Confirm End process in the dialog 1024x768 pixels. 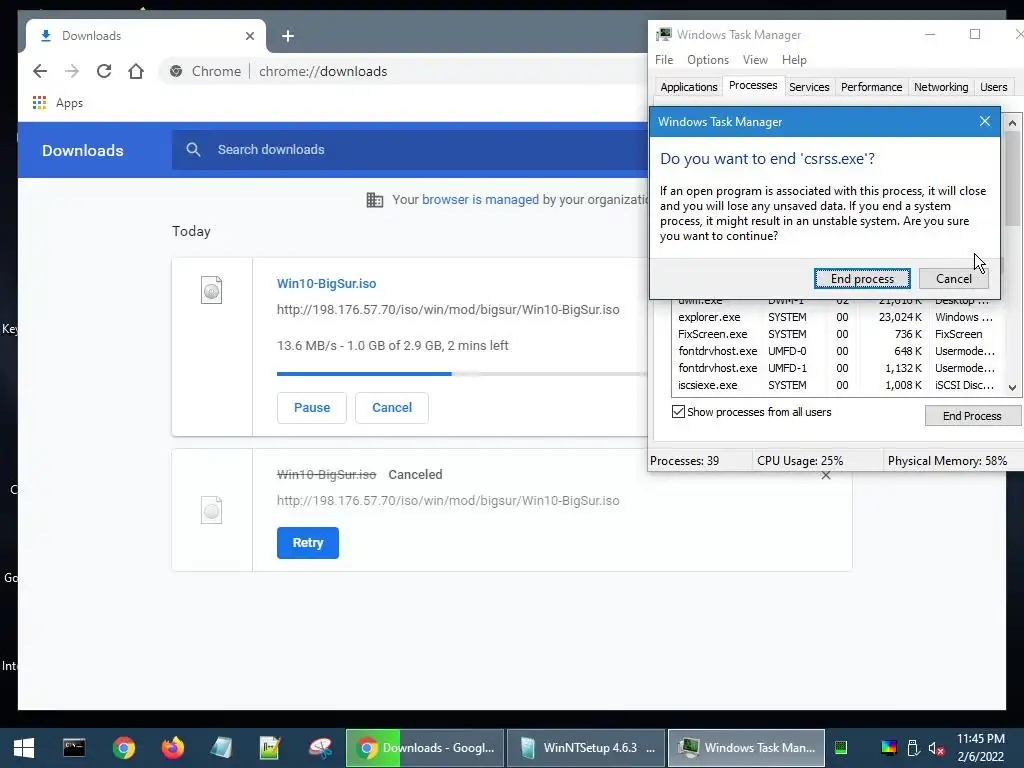coord(862,279)
